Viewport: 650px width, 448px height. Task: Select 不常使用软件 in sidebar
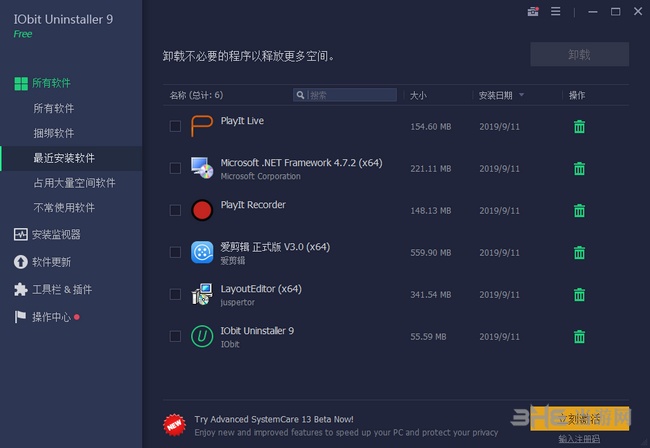coord(64,208)
